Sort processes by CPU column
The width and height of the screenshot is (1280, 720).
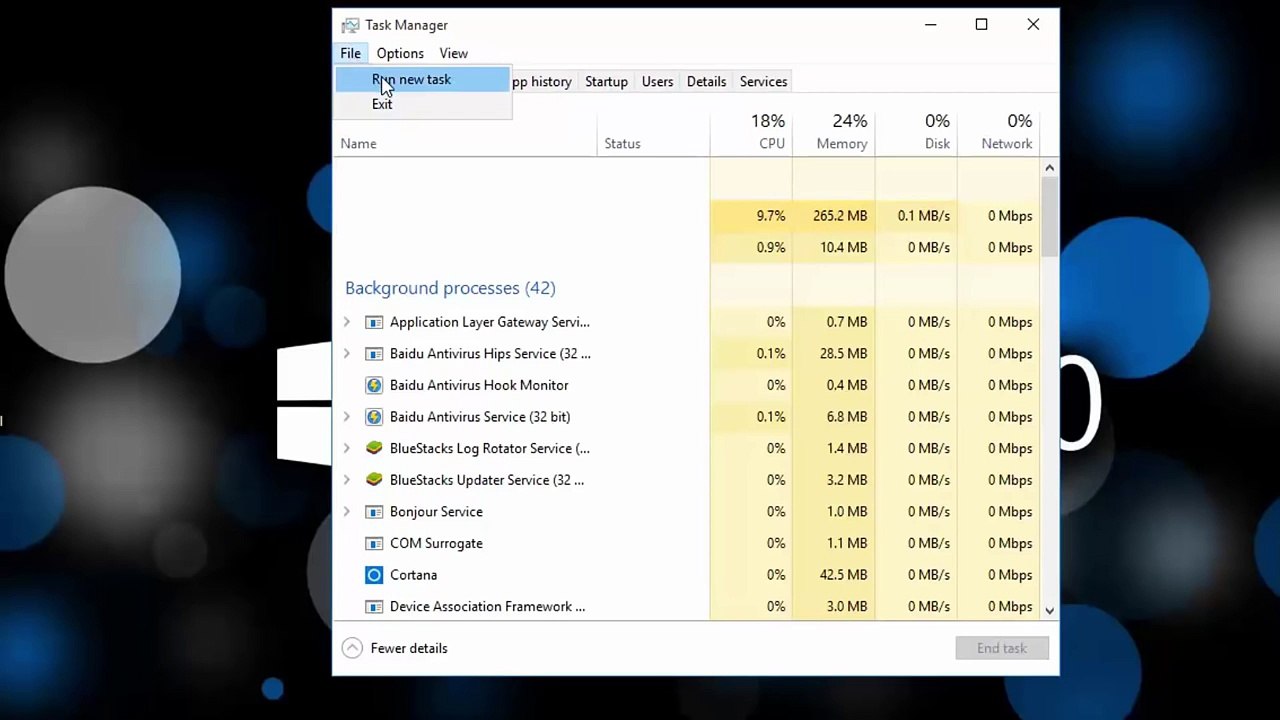pyautogui.click(x=751, y=134)
